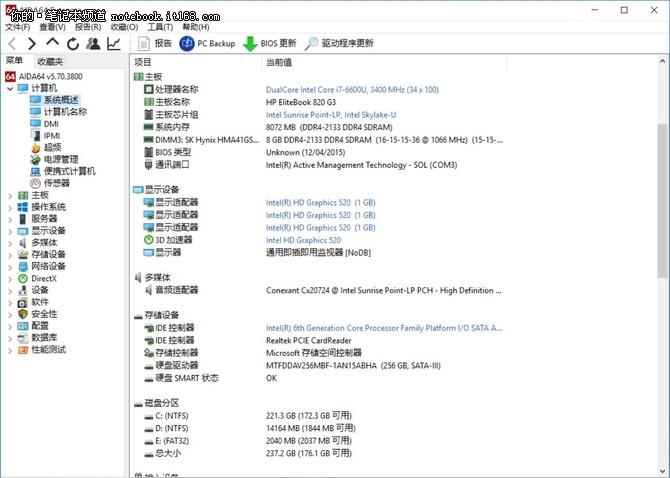This screenshot has height=478, width=670.
Task: Select the 3D 加速器 row icon
Action: [x=149, y=240]
